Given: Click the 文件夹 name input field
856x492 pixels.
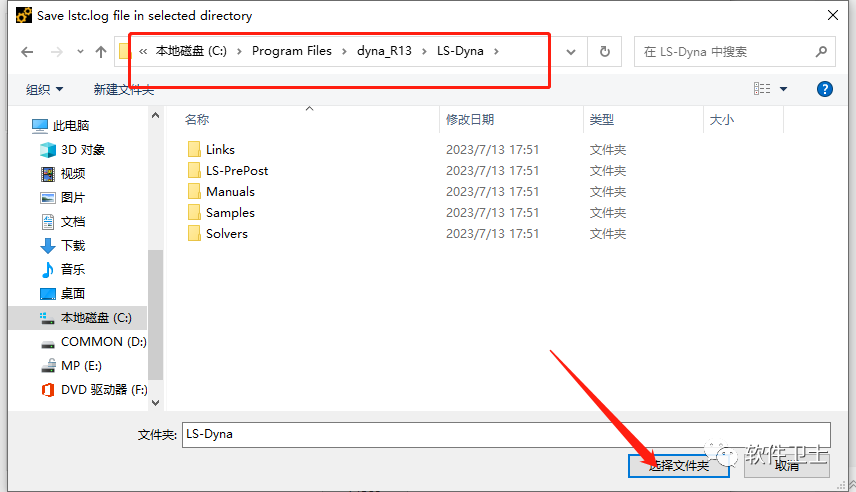Looking at the screenshot, I should (506, 435).
